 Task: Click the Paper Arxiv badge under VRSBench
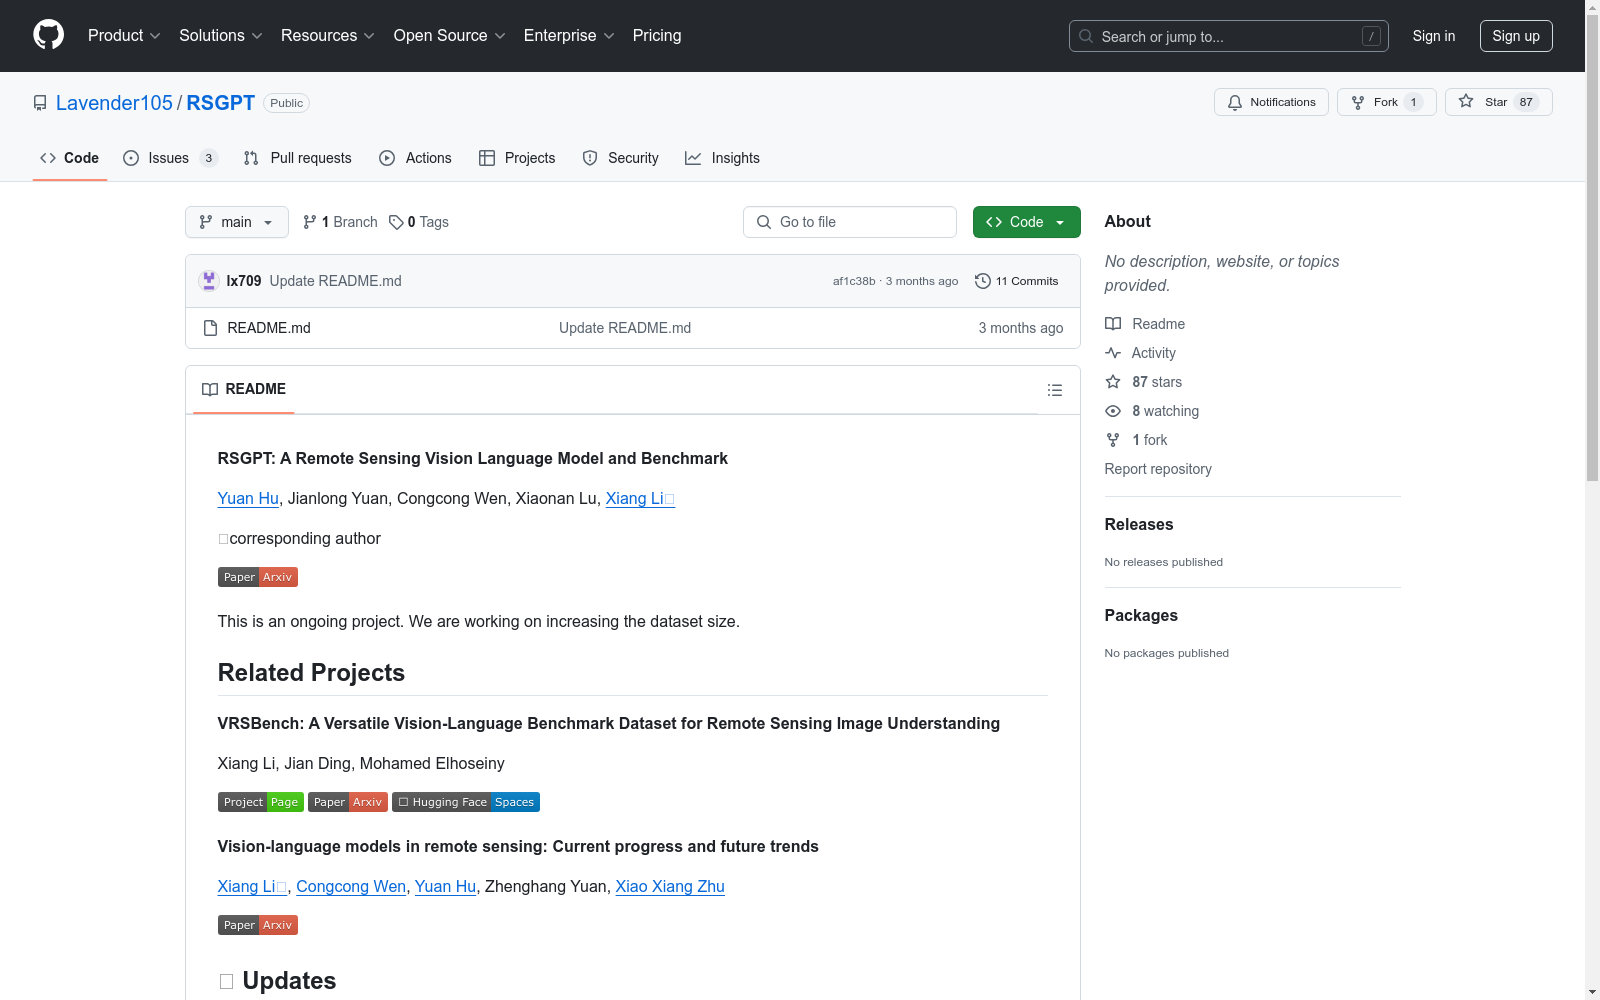coord(348,802)
